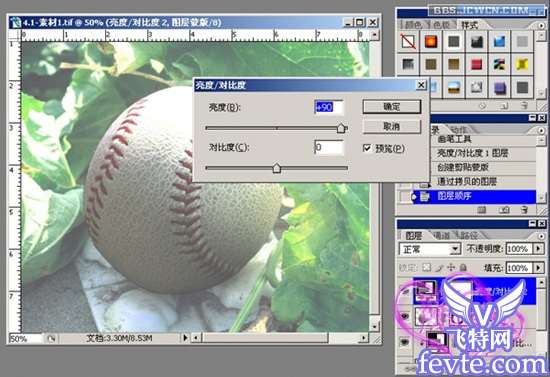
Task: Apply the yellow gold style swatch
Action: (522, 64)
